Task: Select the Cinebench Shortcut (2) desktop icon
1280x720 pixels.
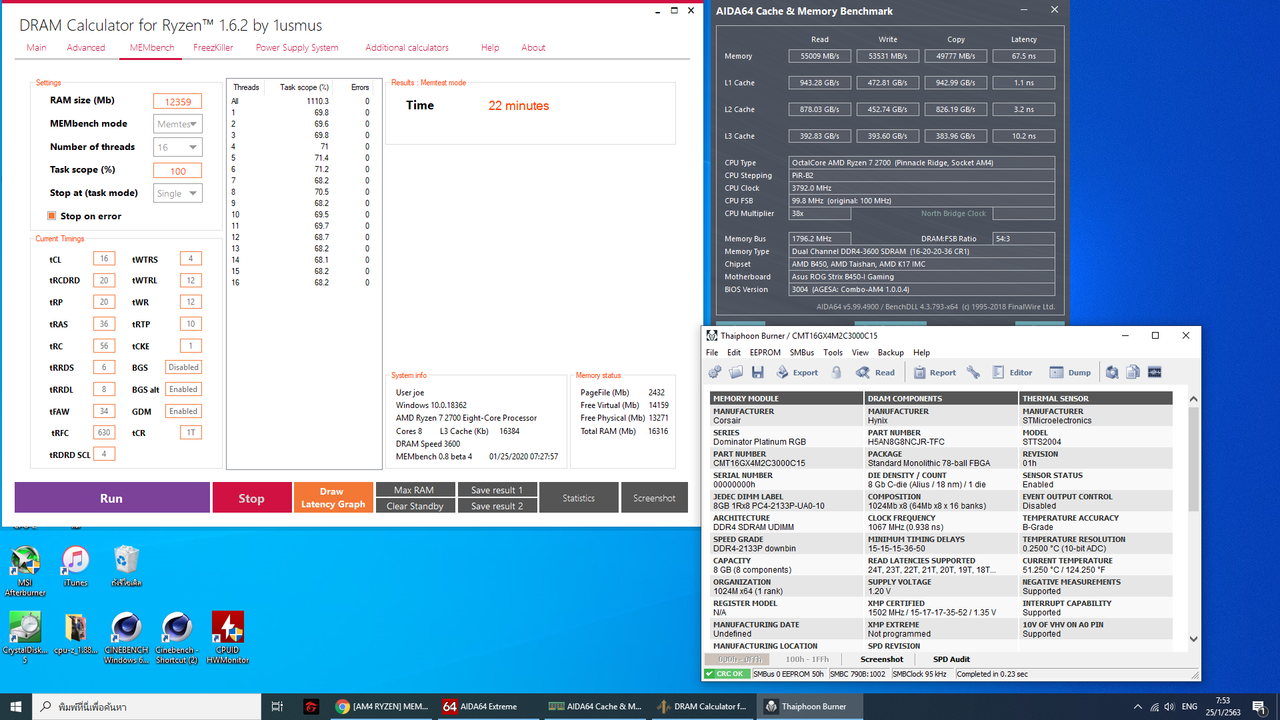Action: tap(177, 638)
